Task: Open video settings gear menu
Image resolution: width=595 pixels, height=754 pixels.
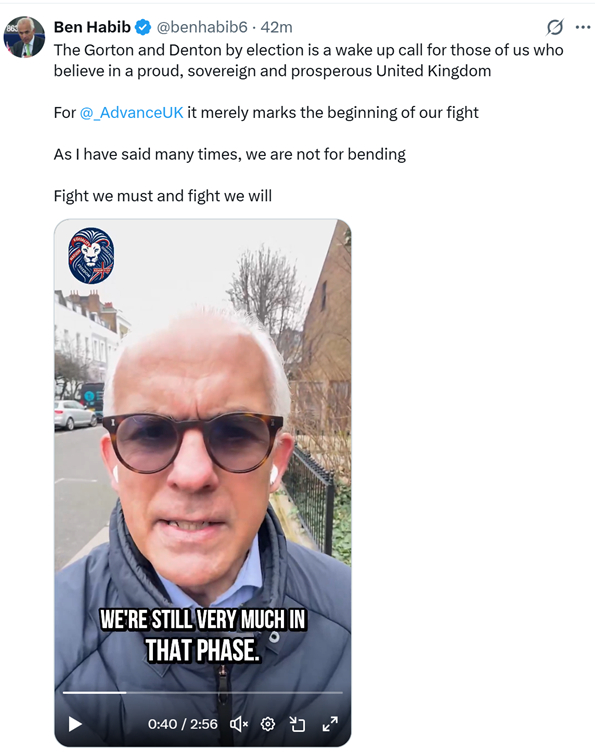Action: point(268,724)
